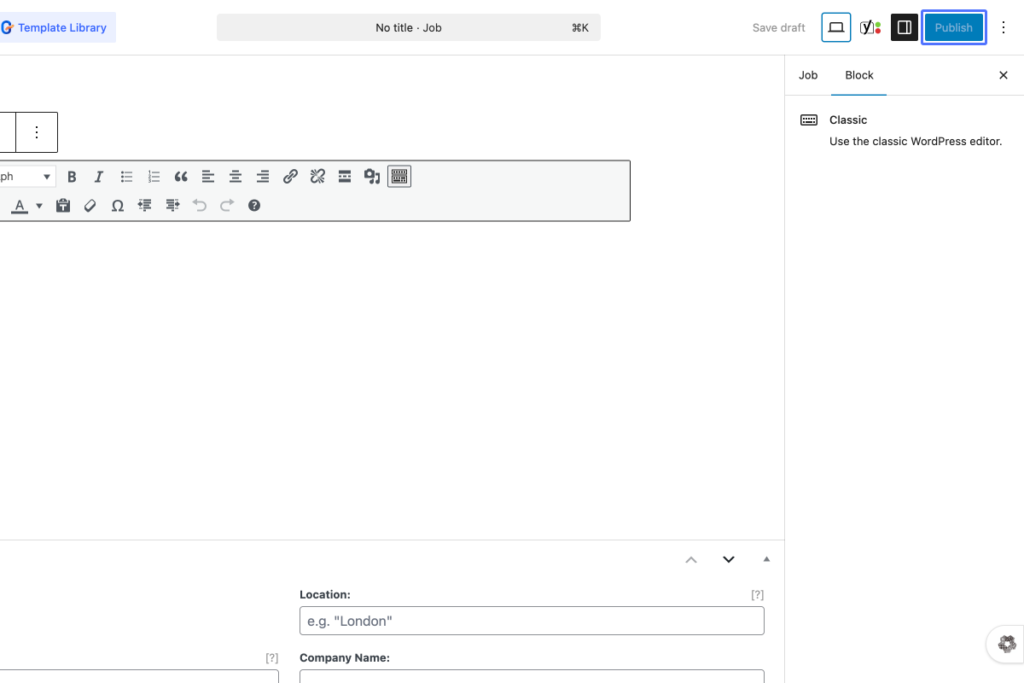Insert Read More tag
The height and width of the screenshot is (683, 1024).
tap(344, 176)
